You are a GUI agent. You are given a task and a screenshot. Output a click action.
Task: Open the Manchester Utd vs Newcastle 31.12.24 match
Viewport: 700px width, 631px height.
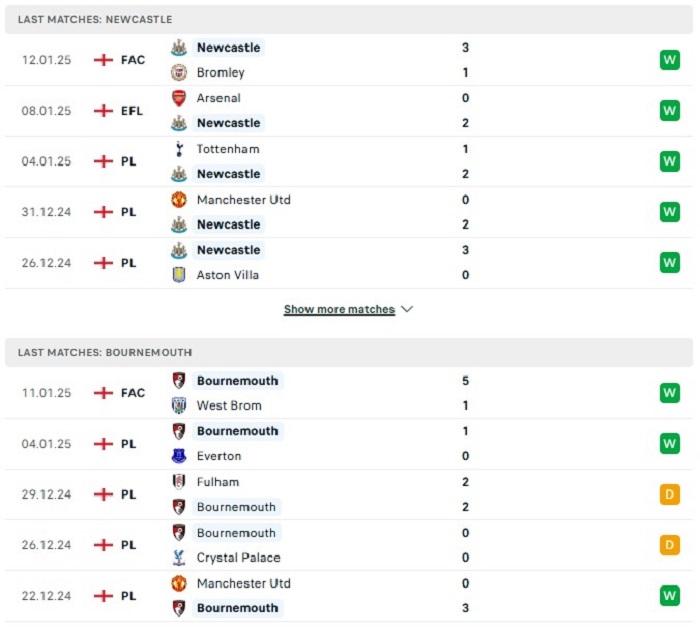coord(349,212)
